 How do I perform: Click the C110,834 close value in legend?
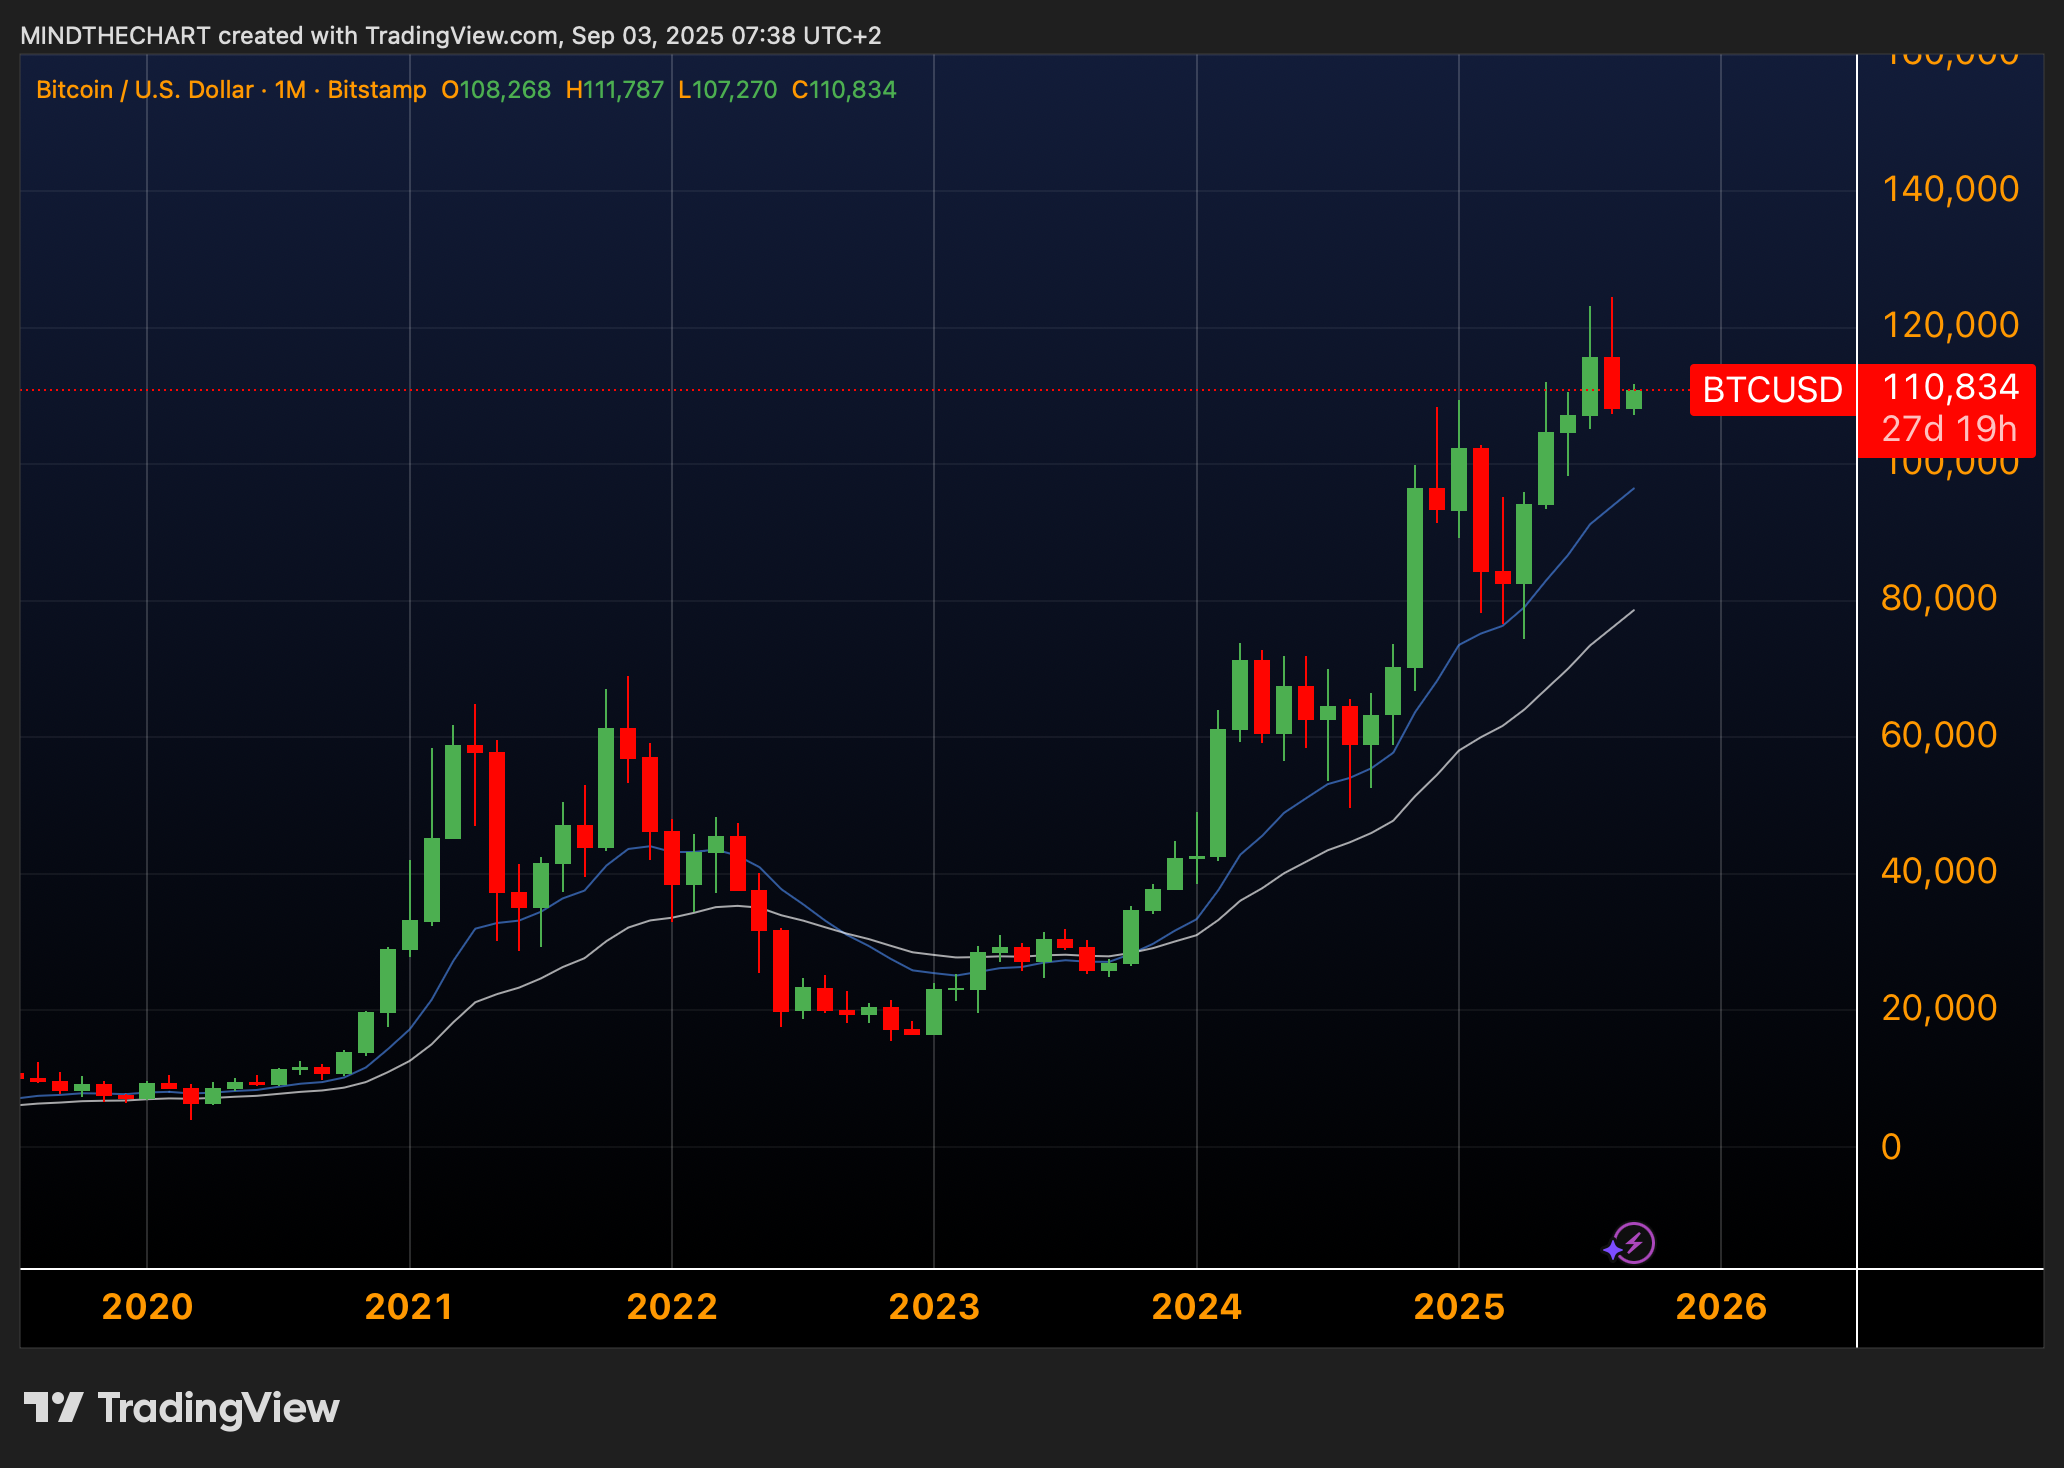tap(843, 90)
